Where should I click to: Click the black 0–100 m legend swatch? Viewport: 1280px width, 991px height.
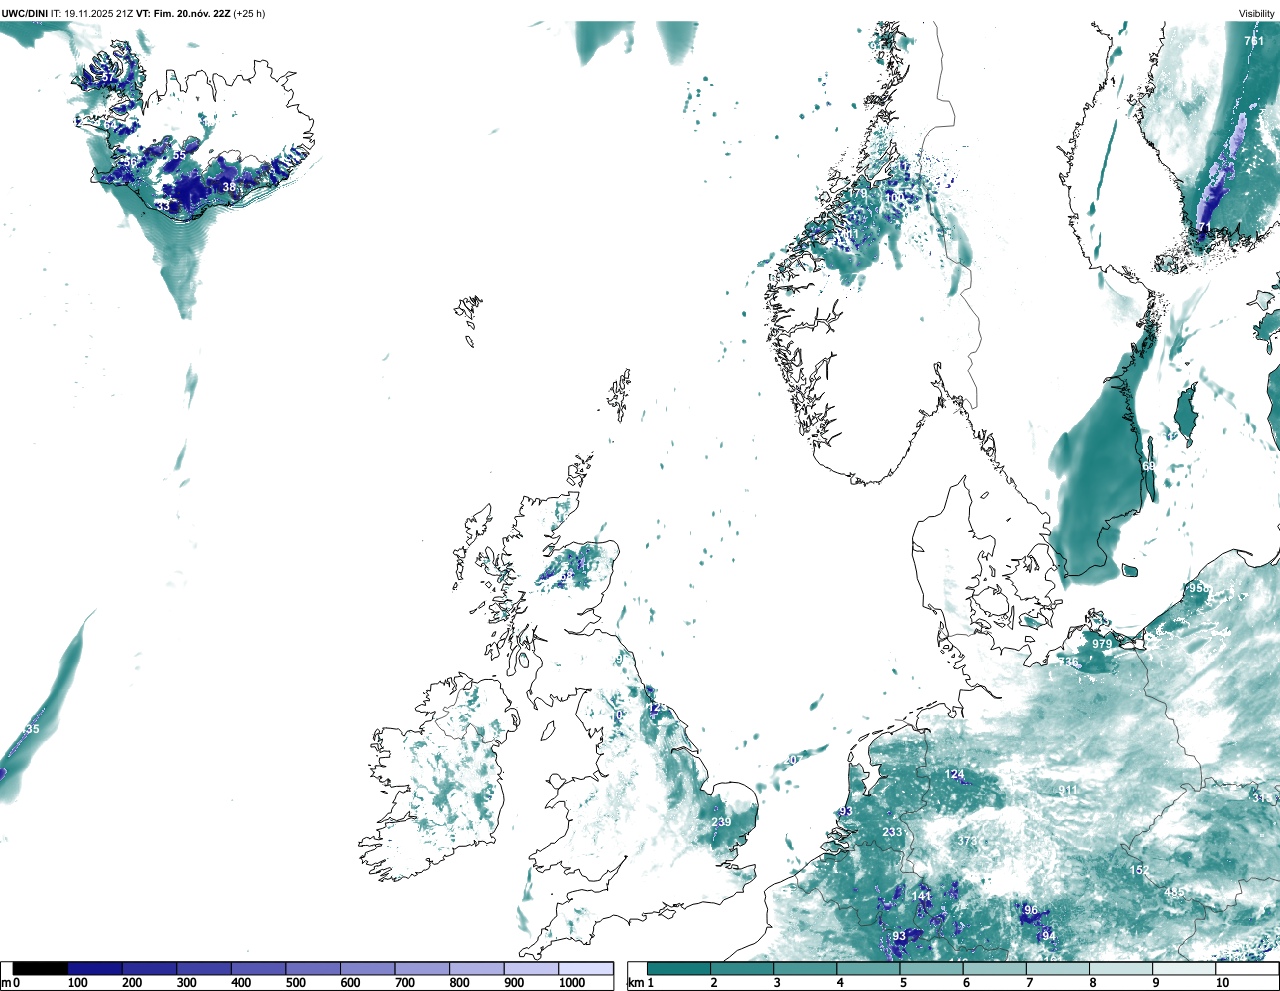pos(40,968)
